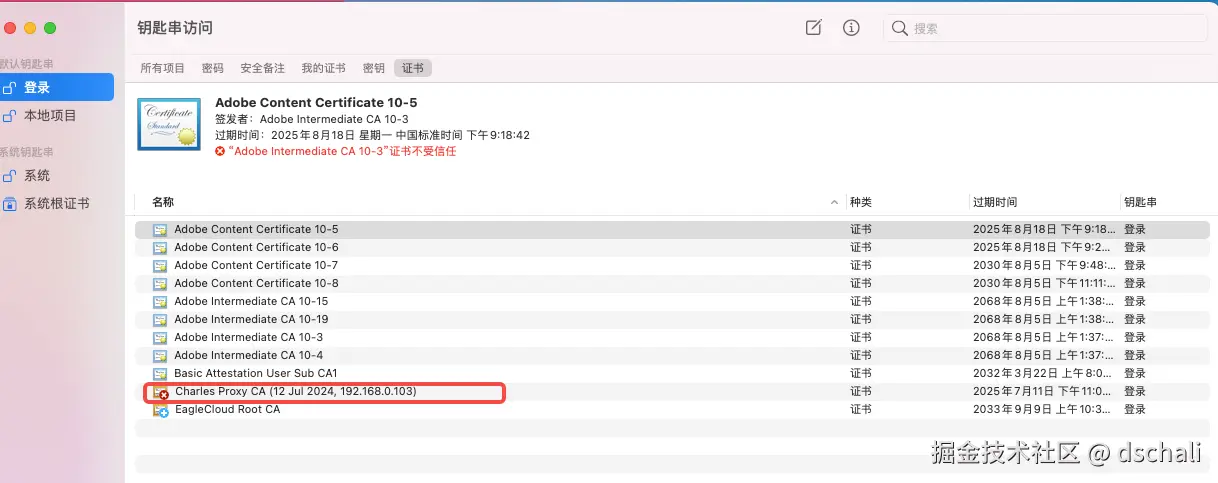Viewport: 1218px width, 483px height.
Task: Click the certificate icon for Adobe Intermediate CA 10-4
Action: pyautogui.click(x=160, y=356)
